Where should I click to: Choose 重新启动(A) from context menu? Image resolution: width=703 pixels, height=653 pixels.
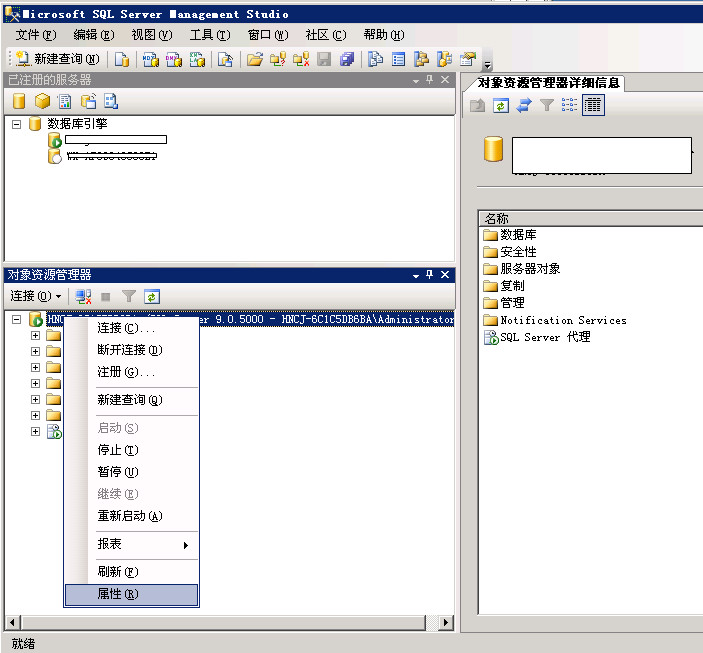(x=131, y=516)
